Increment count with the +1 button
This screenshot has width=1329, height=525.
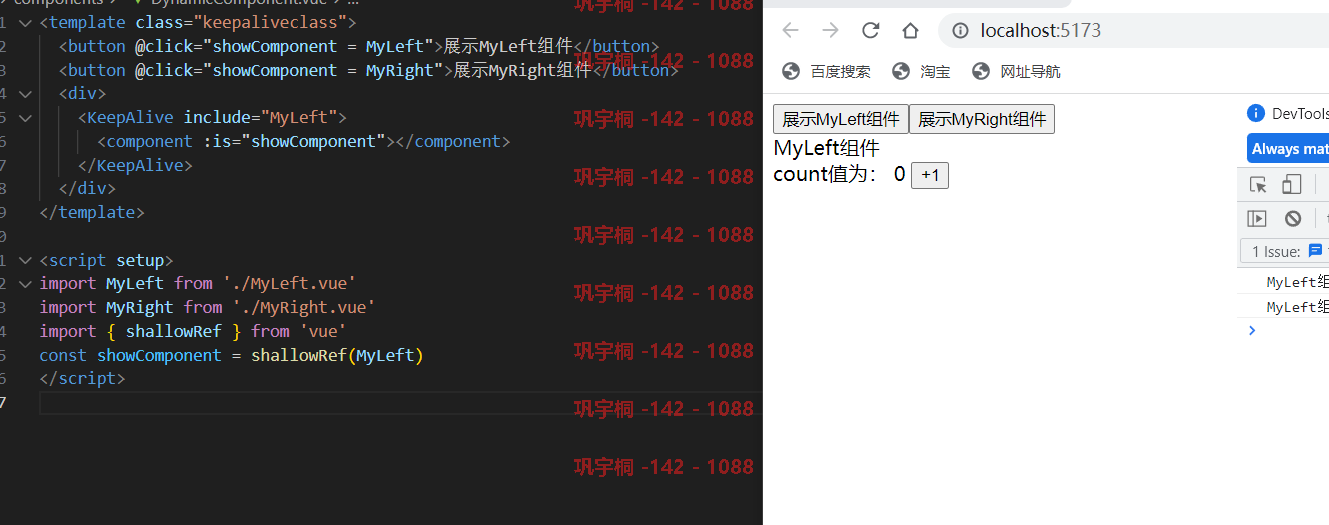point(930,175)
